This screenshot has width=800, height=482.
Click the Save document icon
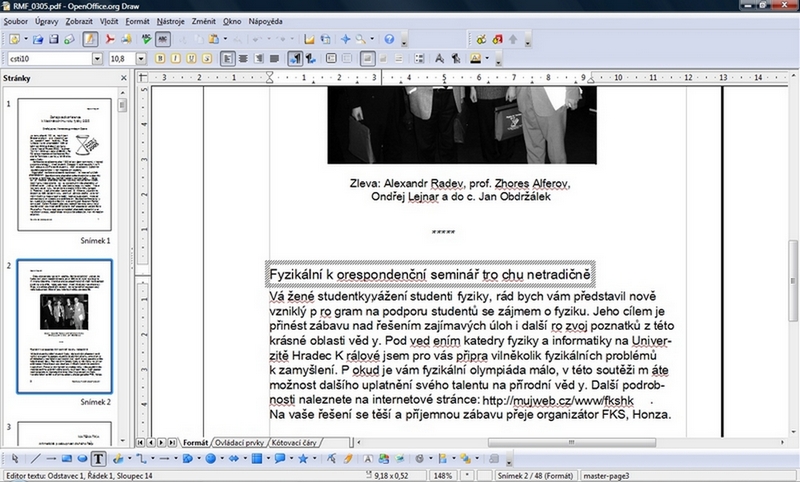click(x=54, y=39)
